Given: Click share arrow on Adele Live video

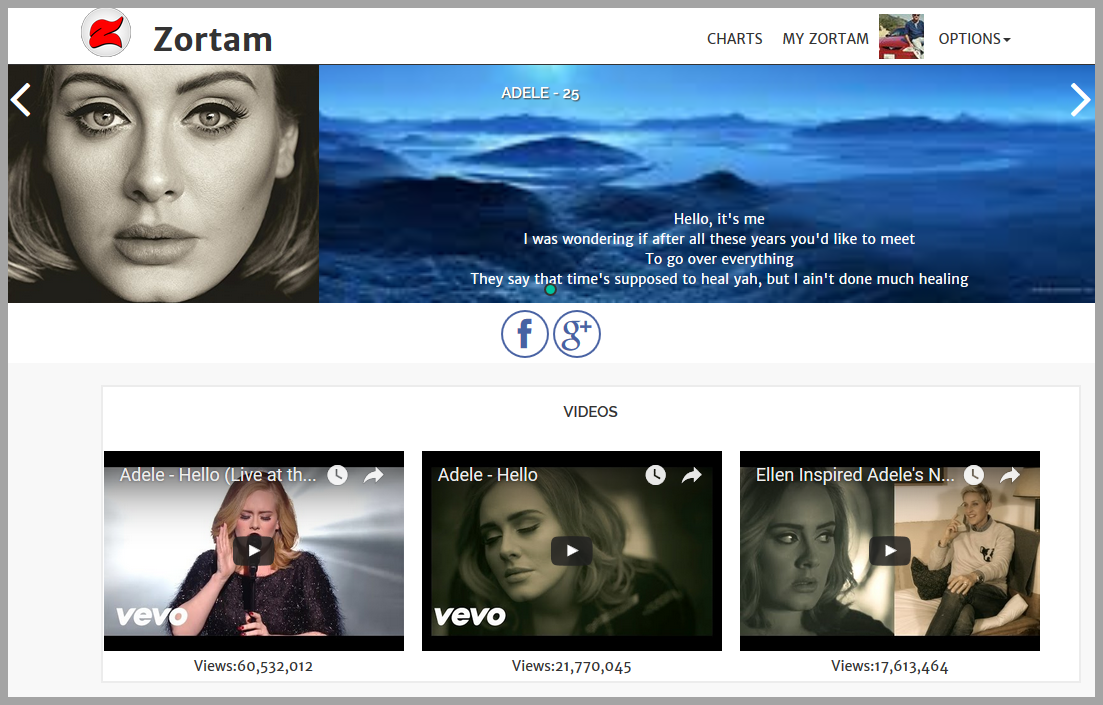Looking at the screenshot, I should 374,475.
